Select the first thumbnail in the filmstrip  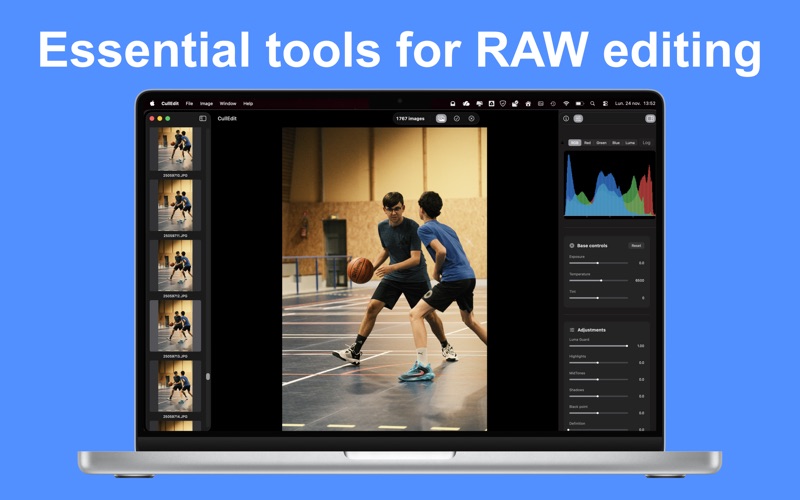point(175,148)
